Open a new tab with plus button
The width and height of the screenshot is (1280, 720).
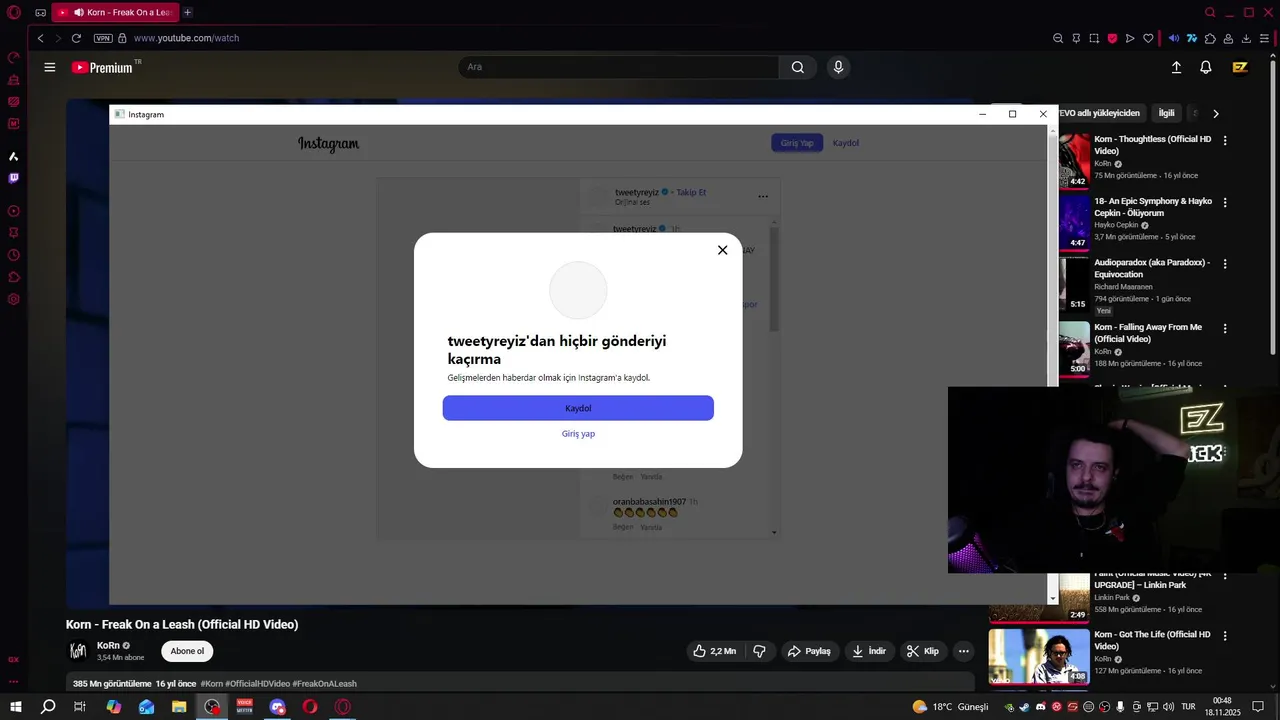[187, 13]
